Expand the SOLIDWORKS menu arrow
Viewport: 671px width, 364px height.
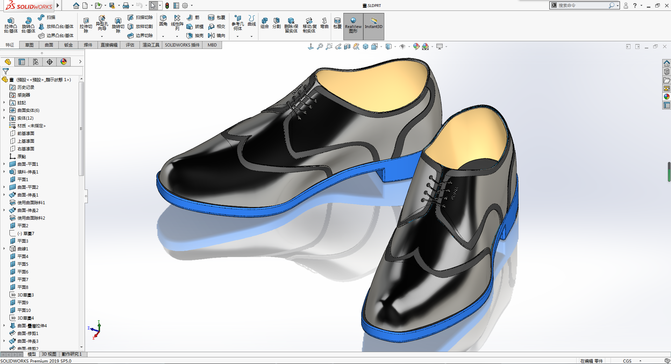tap(57, 6)
